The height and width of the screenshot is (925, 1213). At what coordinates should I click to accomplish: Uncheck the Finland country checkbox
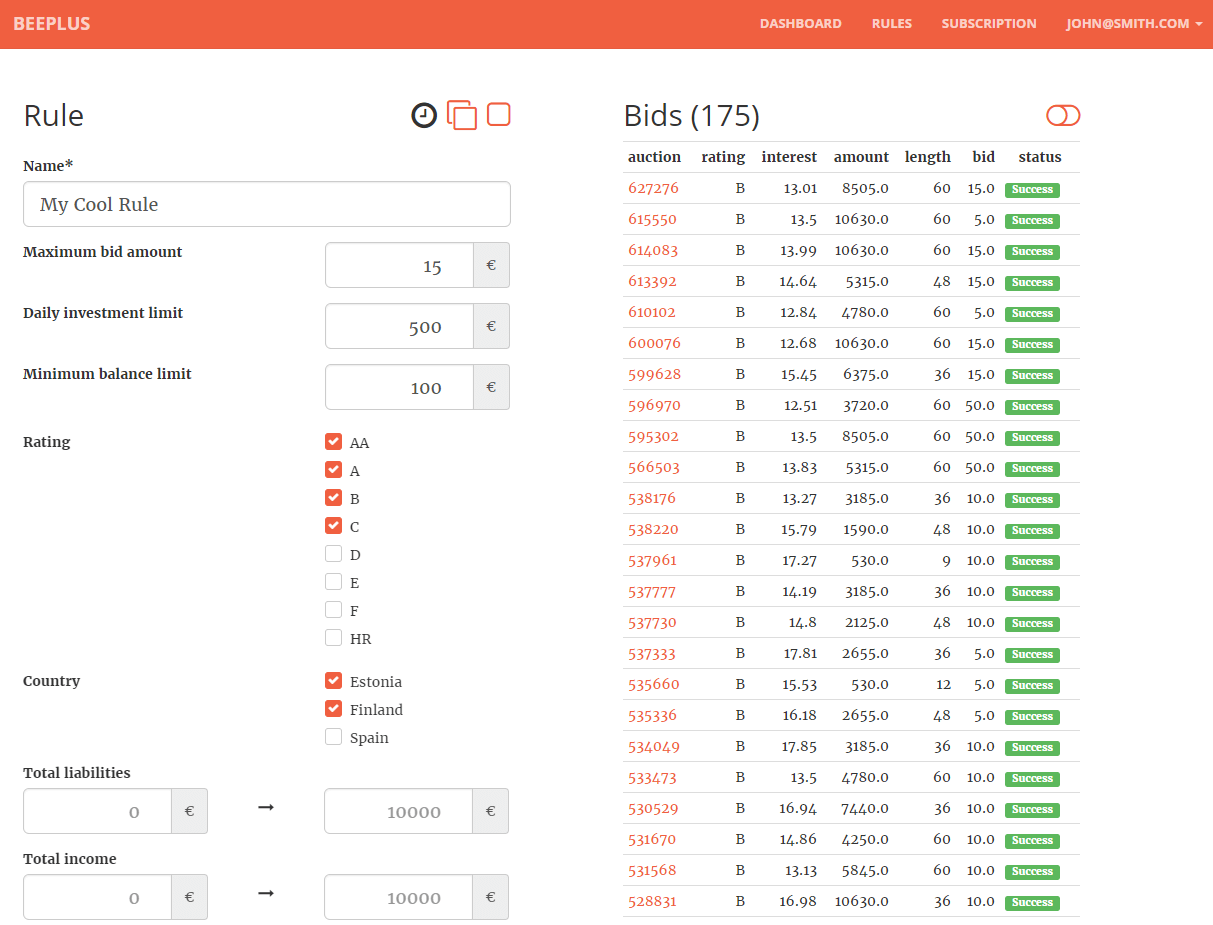tap(333, 709)
